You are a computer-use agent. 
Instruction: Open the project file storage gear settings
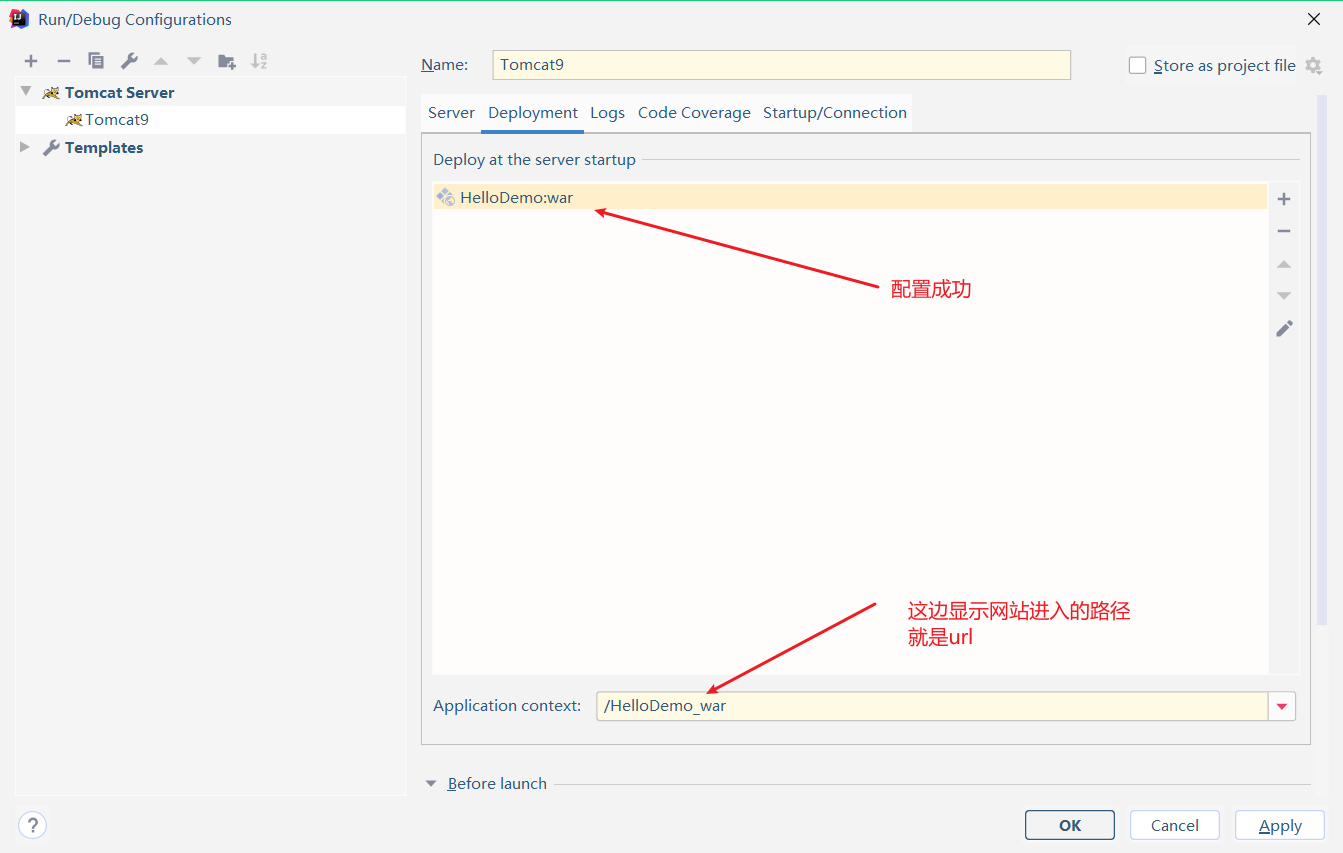pyautogui.click(x=1314, y=66)
